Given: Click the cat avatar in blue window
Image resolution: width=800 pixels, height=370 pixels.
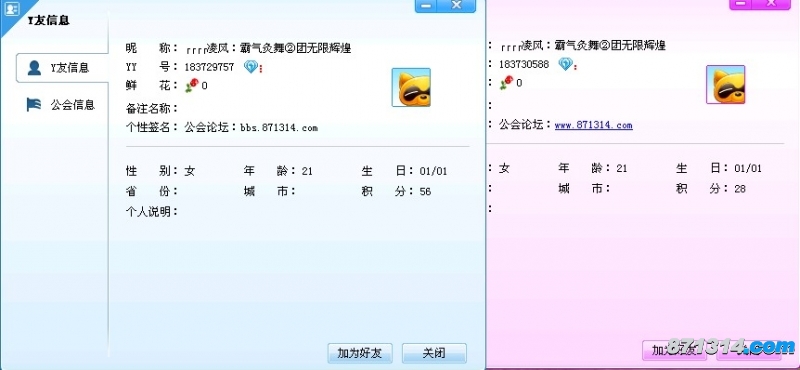Looking at the screenshot, I should pyautogui.click(x=411, y=87).
